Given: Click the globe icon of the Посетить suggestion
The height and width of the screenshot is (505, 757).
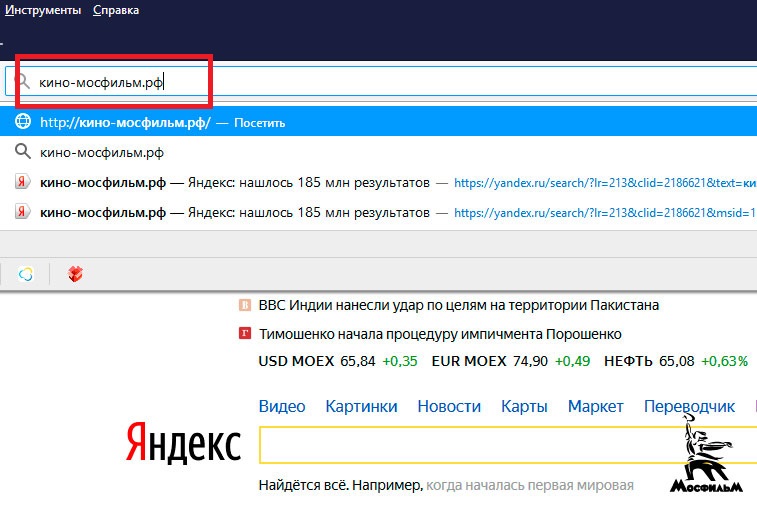Looking at the screenshot, I should pos(23,122).
